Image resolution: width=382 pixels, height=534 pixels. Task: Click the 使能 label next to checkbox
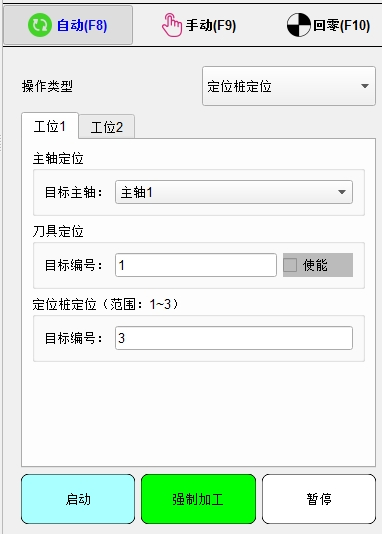pyautogui.click(x=315, y=265)
